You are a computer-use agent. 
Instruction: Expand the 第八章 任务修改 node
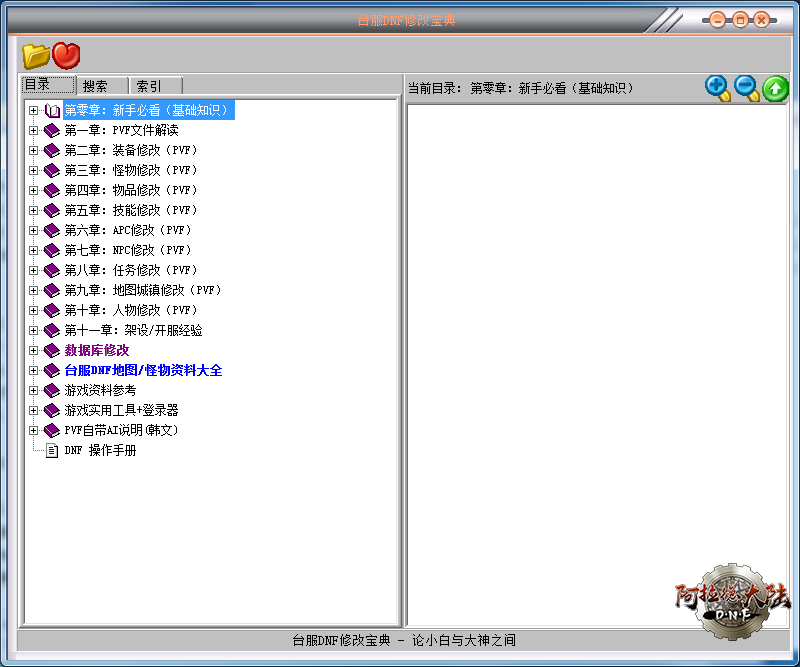[x=33, y=270]
